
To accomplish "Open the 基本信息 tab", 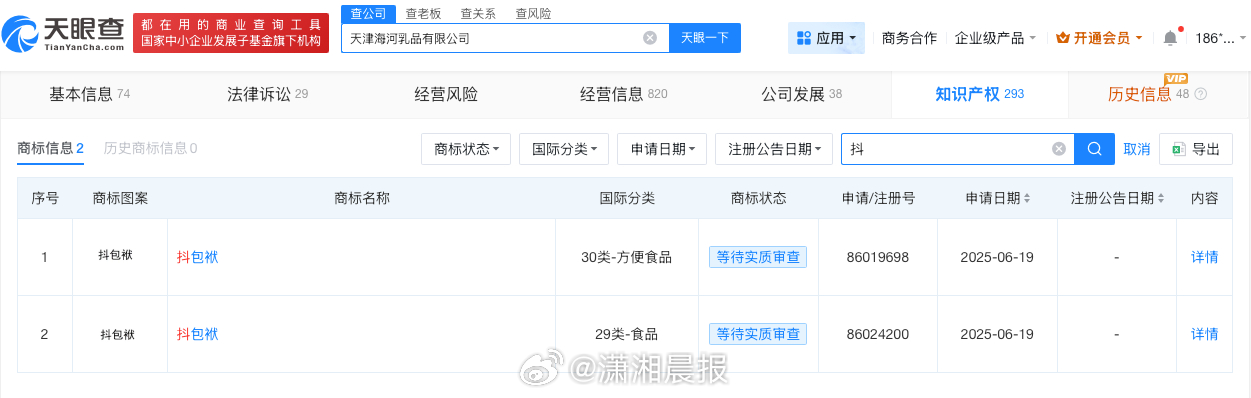I will pos(89,94).
